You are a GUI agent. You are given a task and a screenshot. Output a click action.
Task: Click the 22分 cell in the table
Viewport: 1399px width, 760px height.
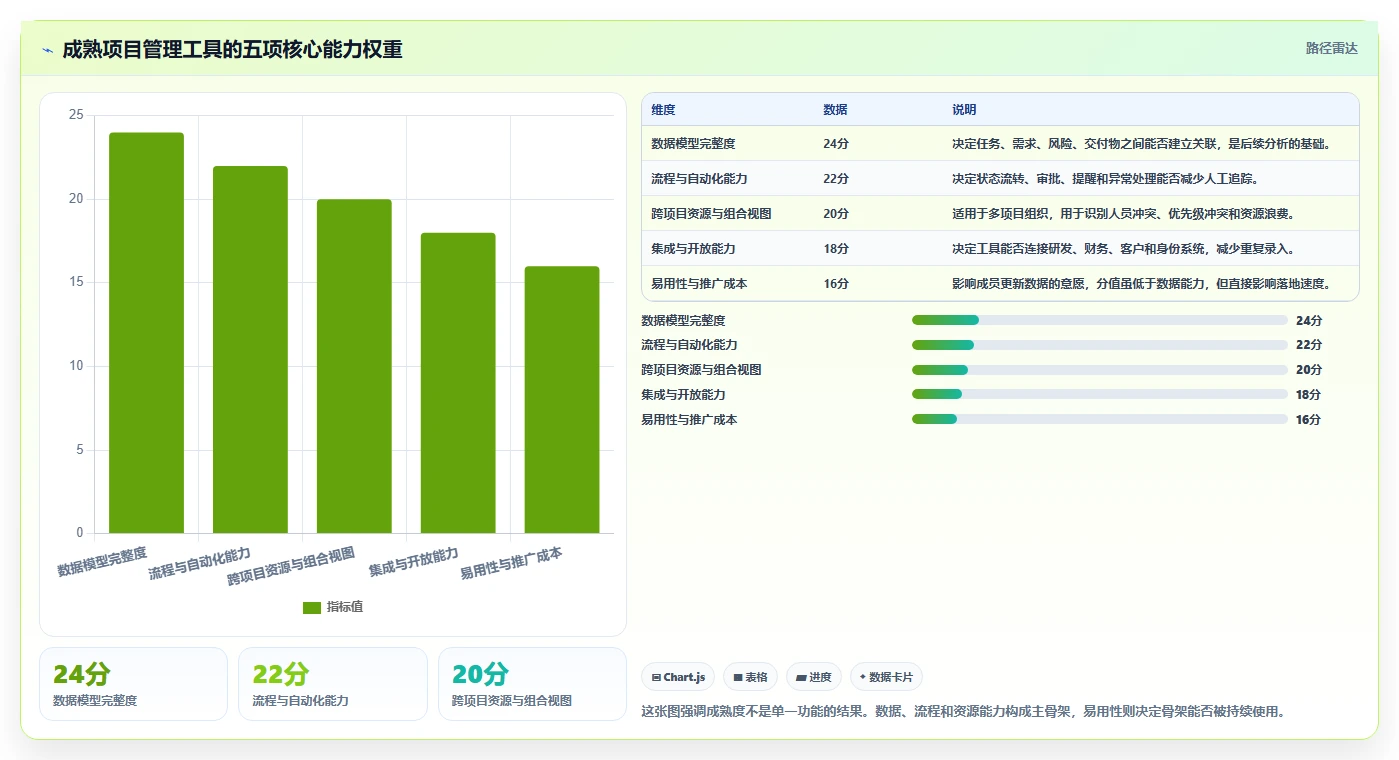(836, 179)
